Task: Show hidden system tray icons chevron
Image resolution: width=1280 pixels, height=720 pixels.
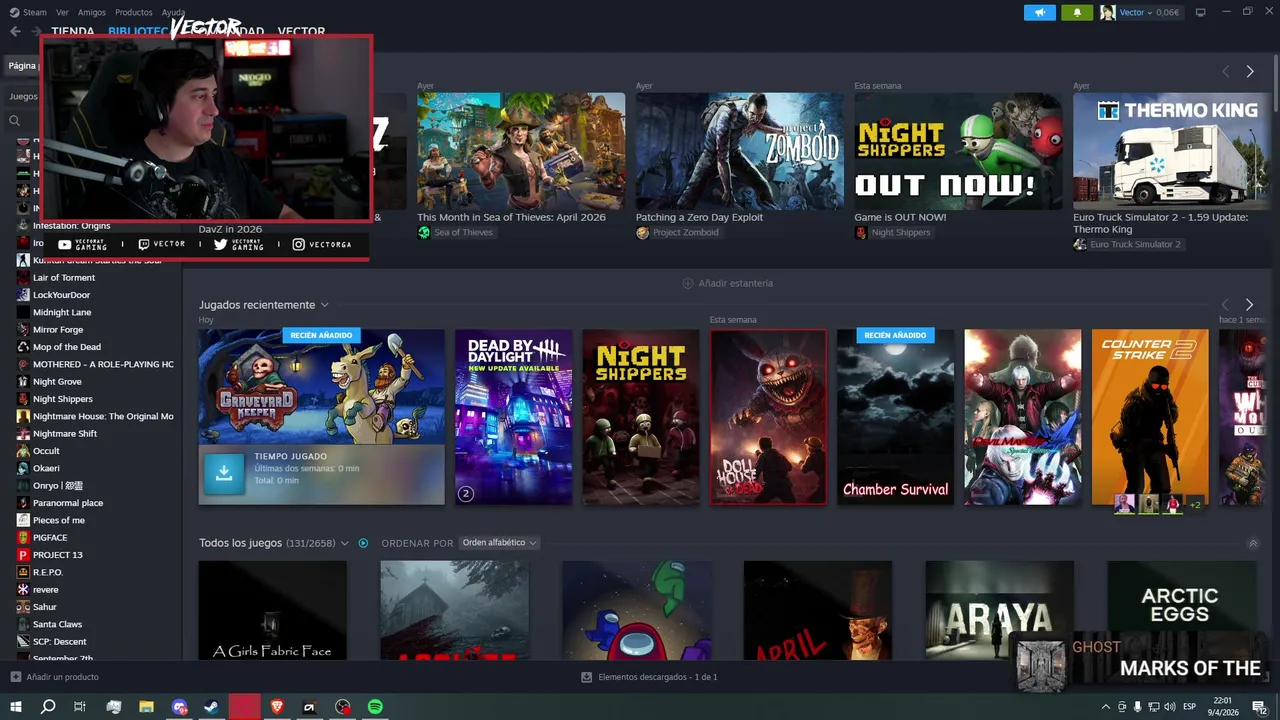Action: tap(1105, 707)
